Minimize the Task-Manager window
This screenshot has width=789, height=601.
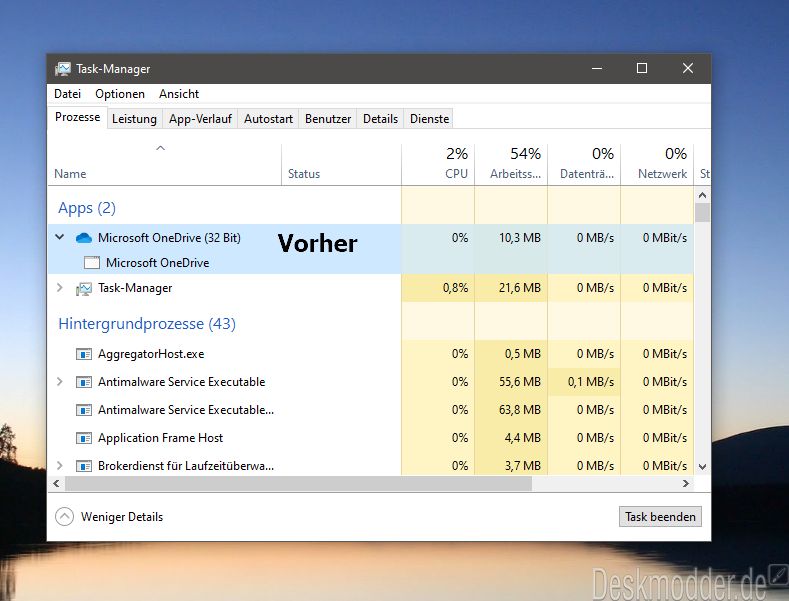click(x=597, y=68)
